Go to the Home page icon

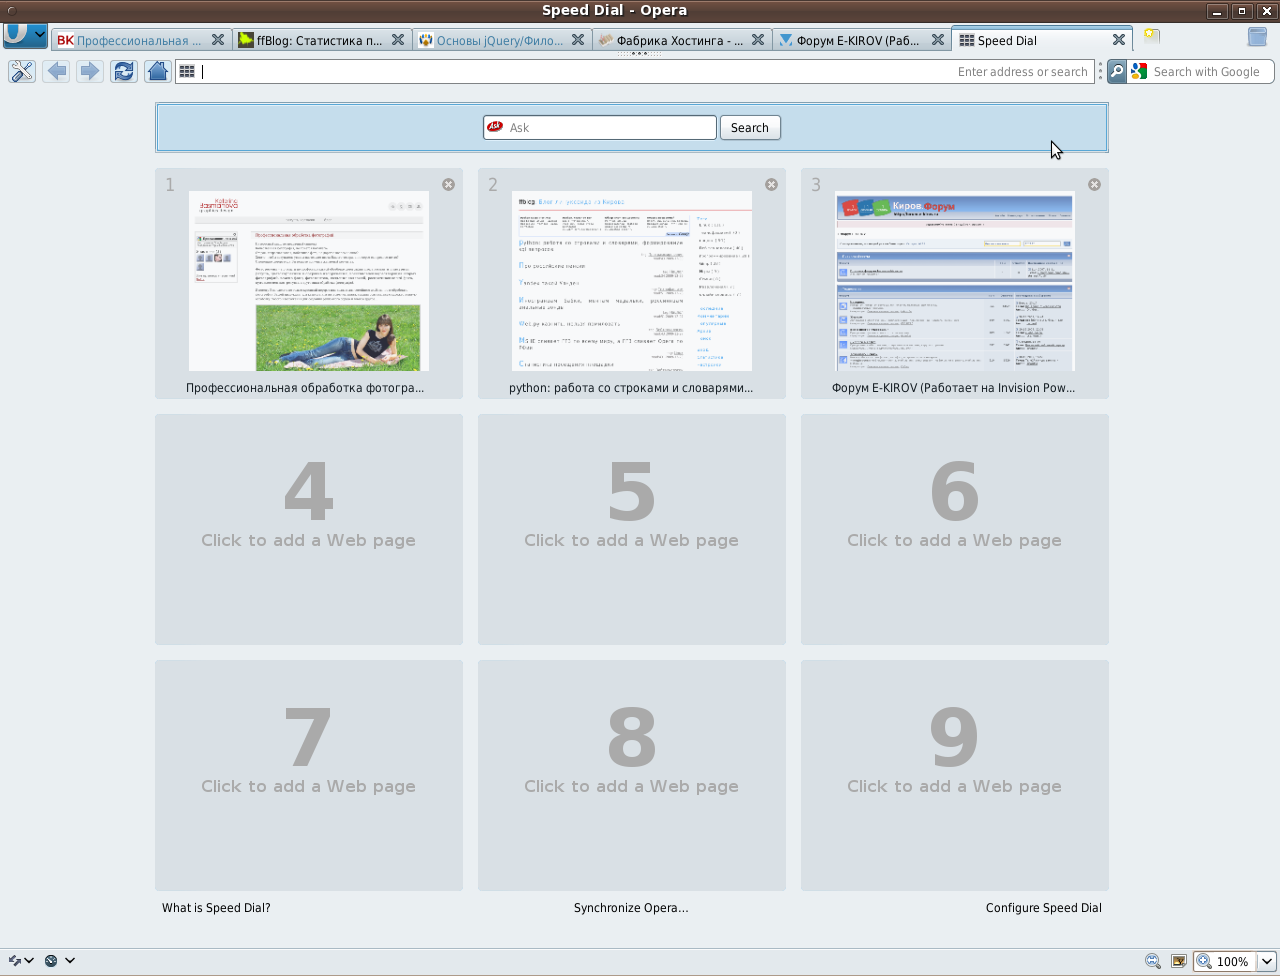tap(157, 71)
